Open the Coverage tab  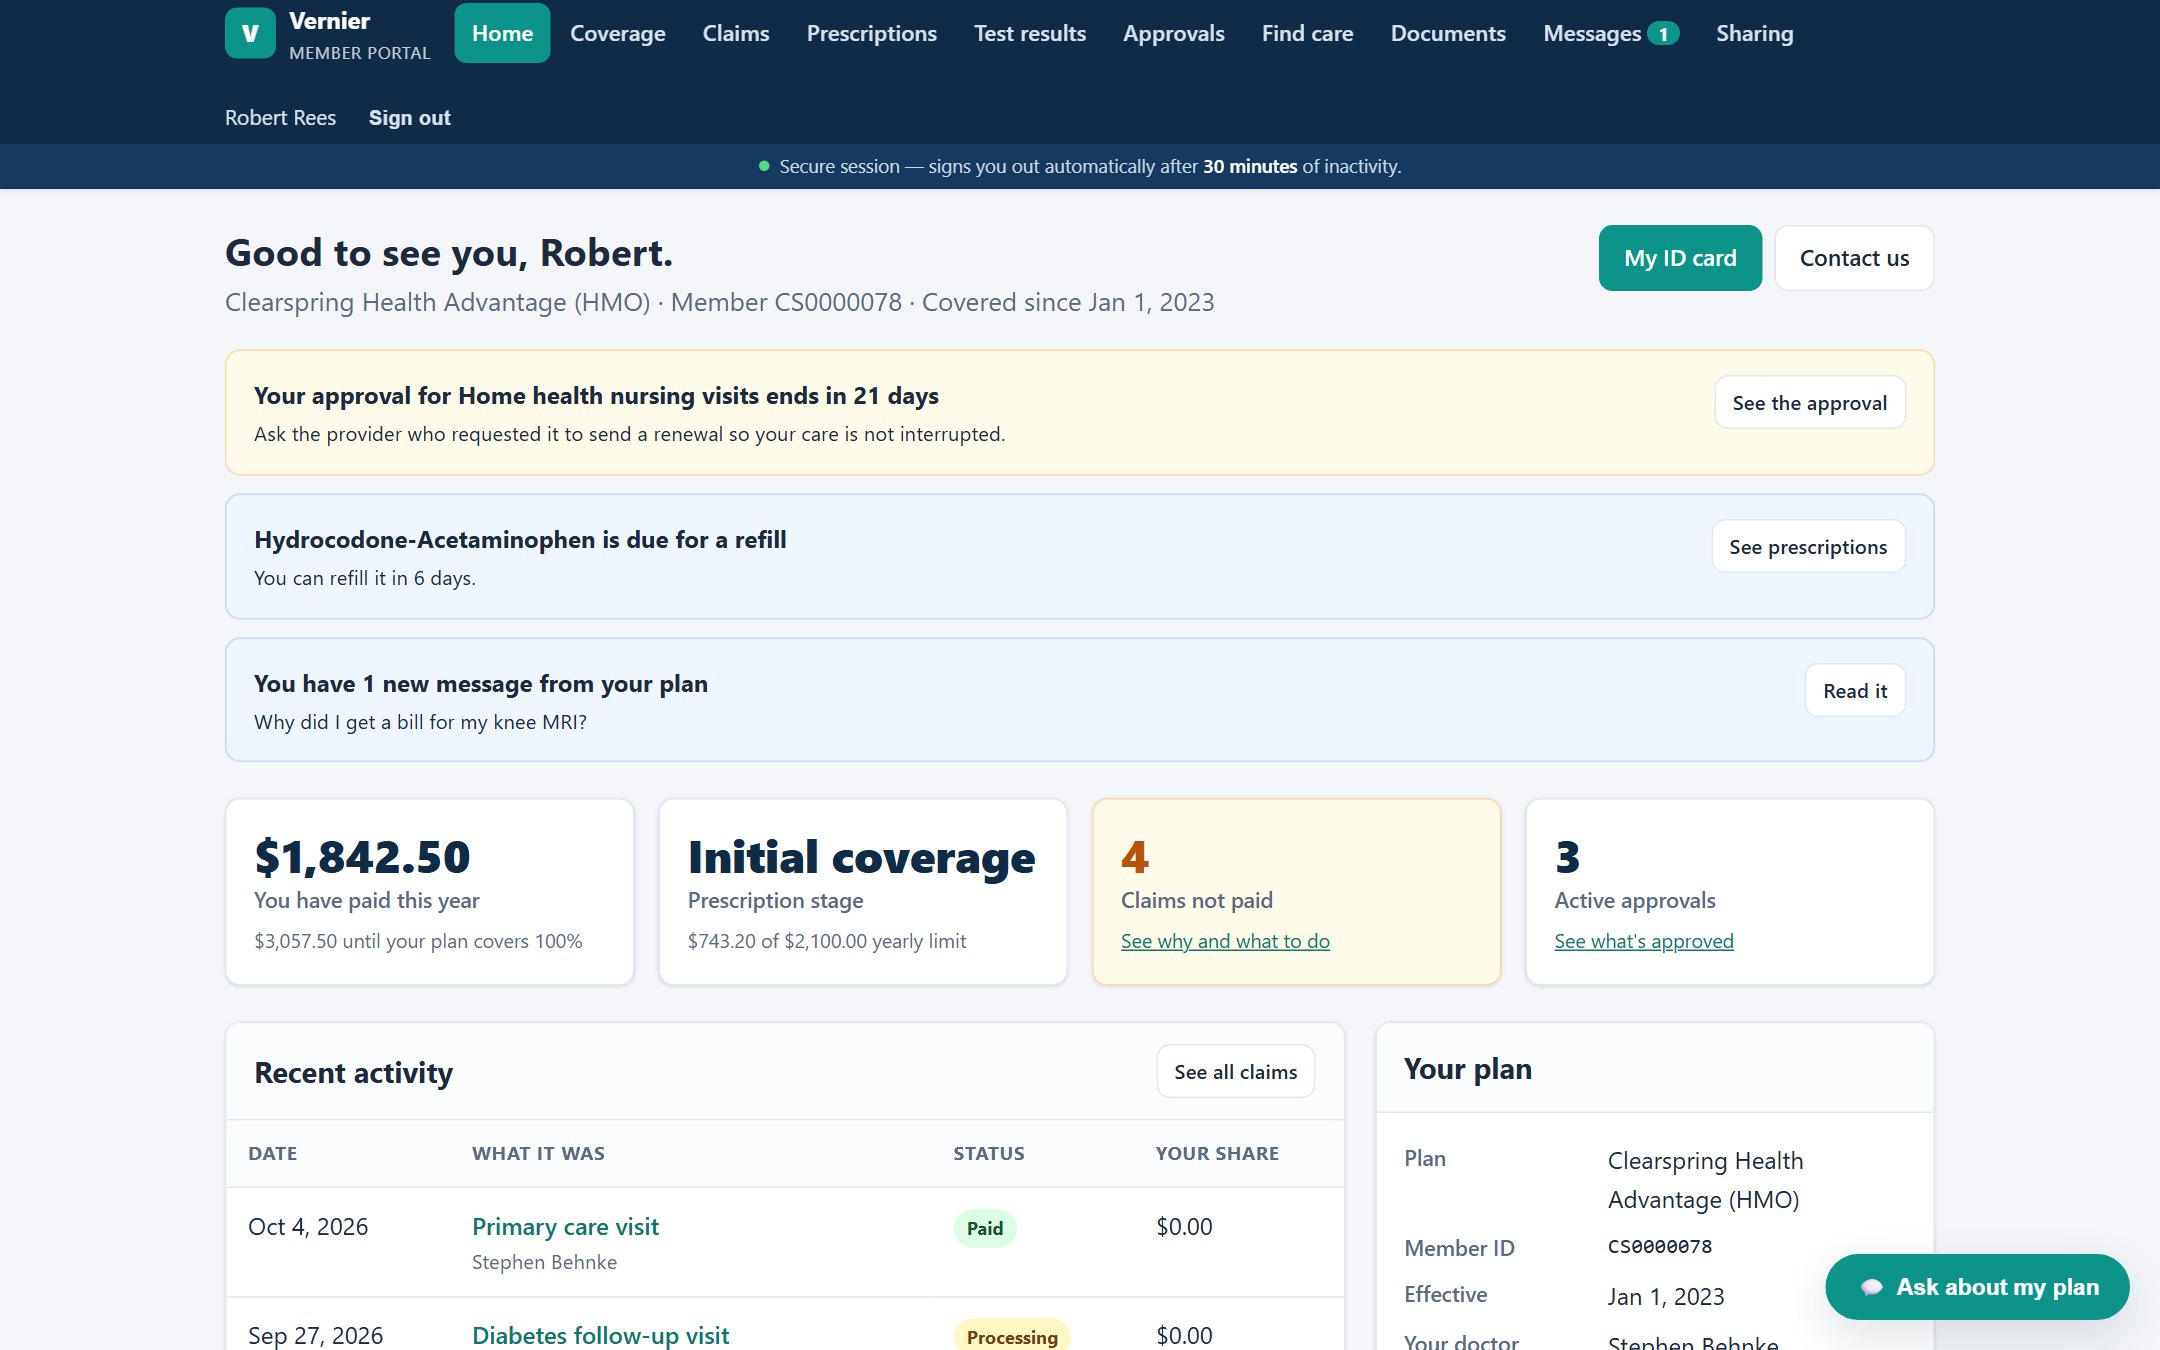617,33
